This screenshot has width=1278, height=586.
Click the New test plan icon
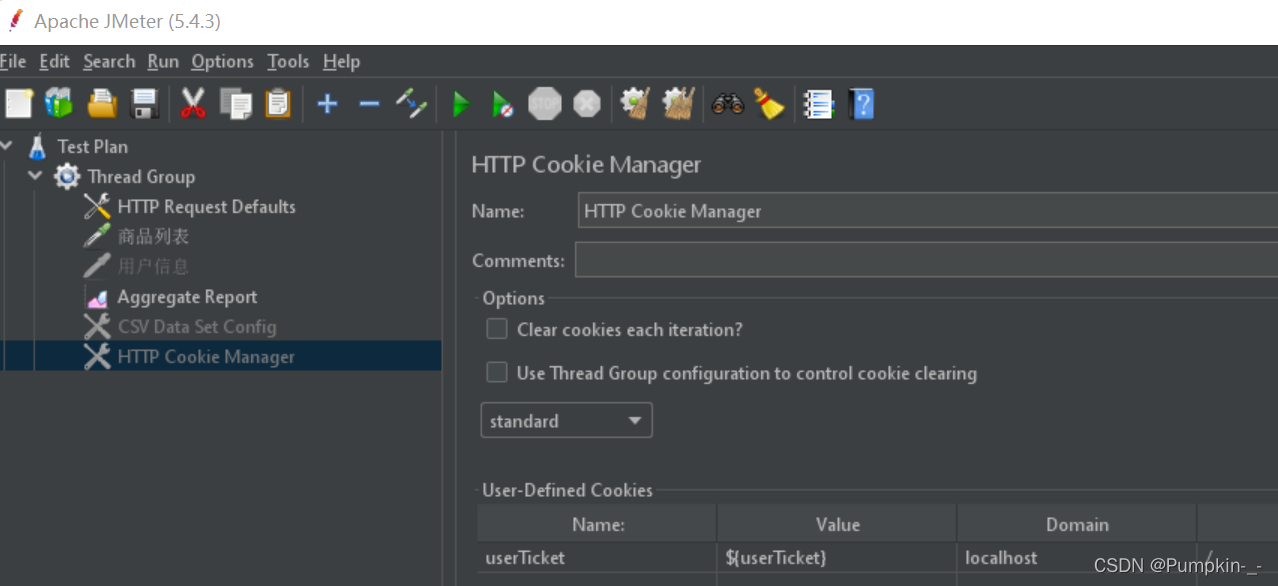(x=19, y=103)
